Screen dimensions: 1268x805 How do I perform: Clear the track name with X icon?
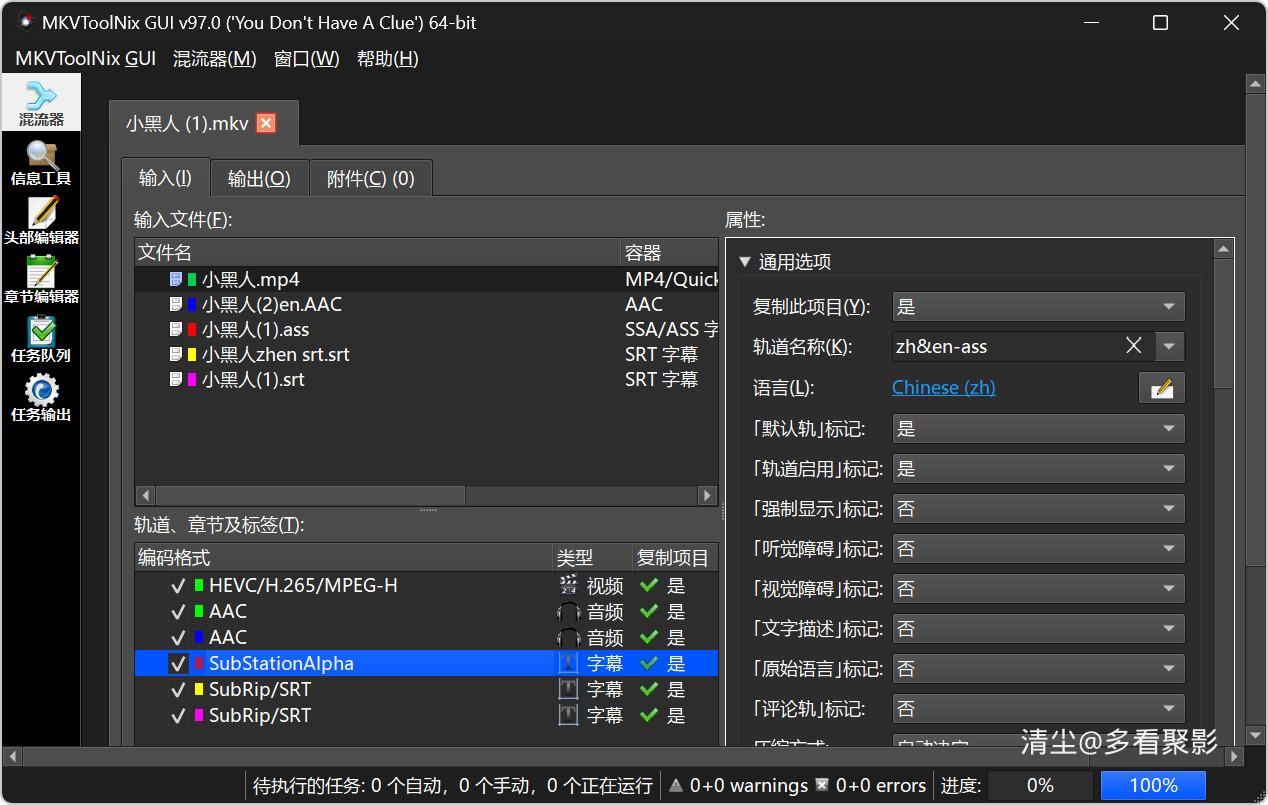pyautogui.click(x=1133, y=346)
